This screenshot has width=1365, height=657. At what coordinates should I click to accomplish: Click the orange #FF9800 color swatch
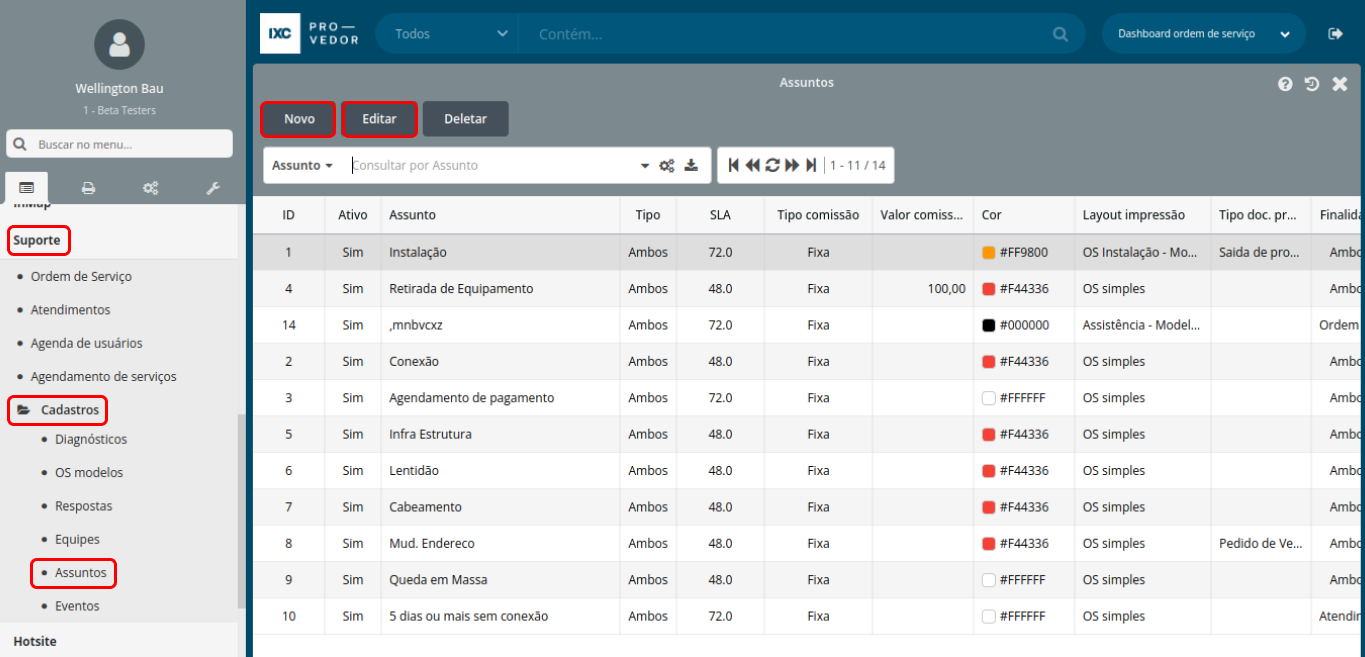tap(988, 253)
